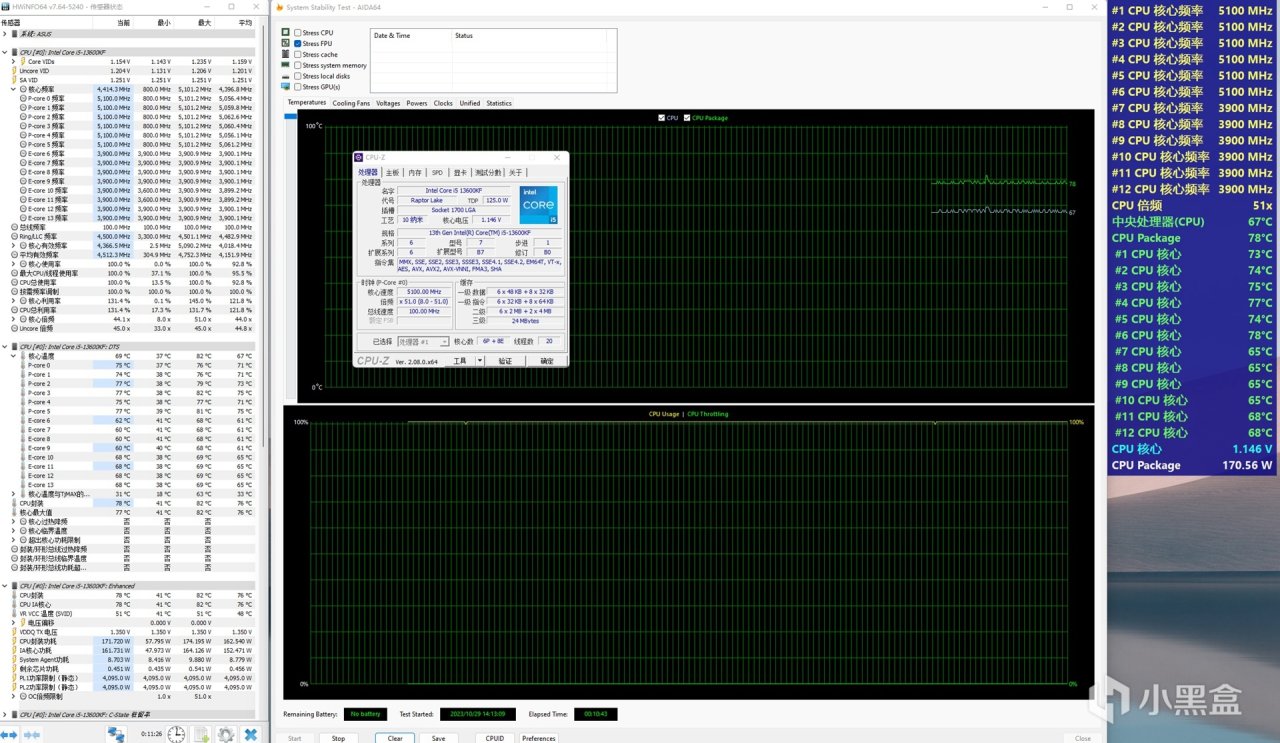Open the Statistics tab
Screen dimensions: 1280x743
click(499, 103)
